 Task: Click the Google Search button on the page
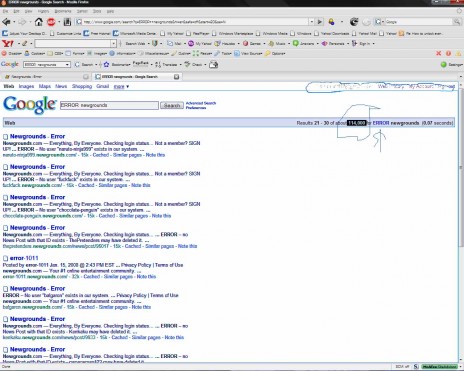pos(172,105)
